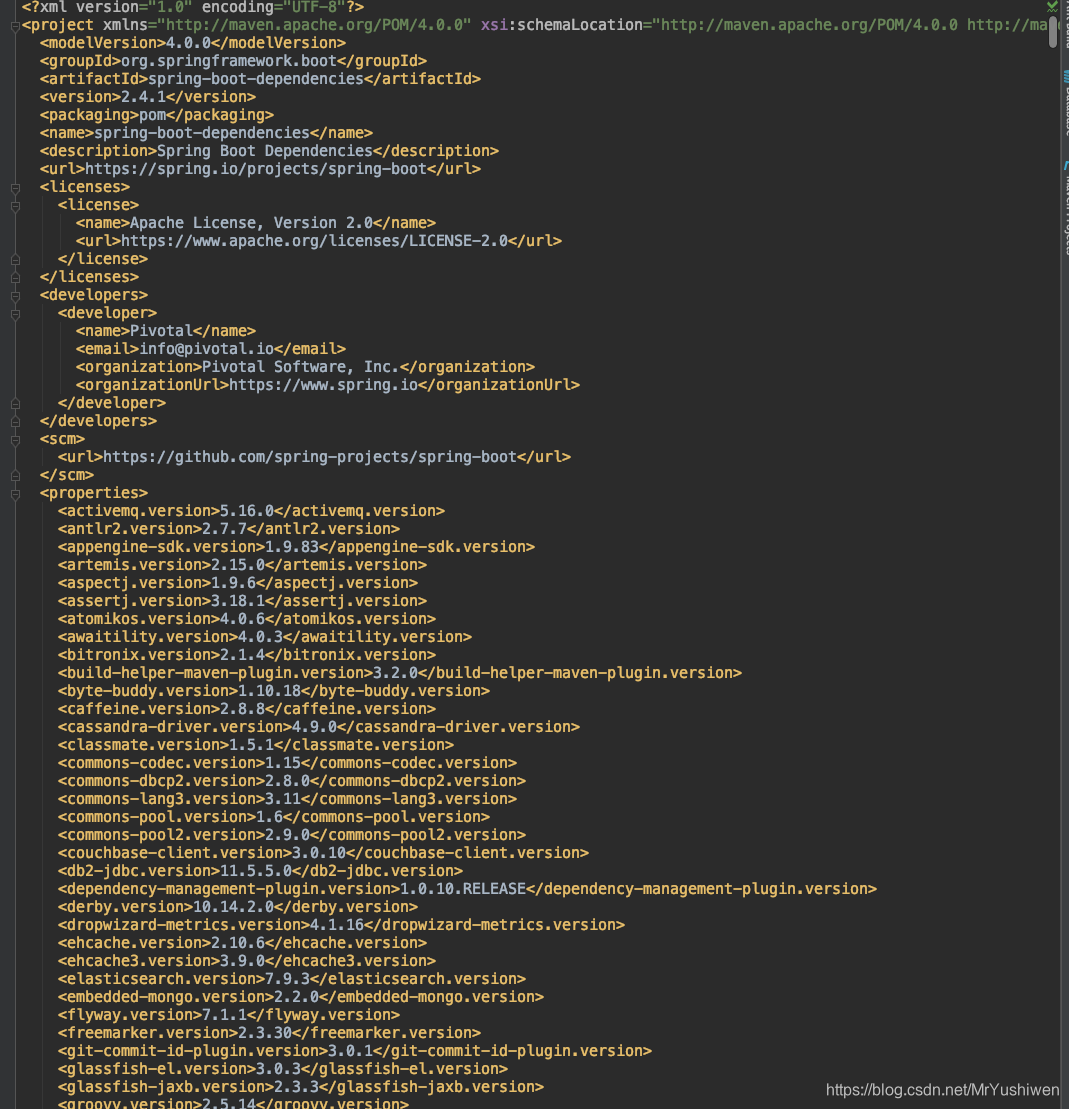Click the xml version declaration line
This screenshot has height=1109, width=1069.
tap(193, 8)
